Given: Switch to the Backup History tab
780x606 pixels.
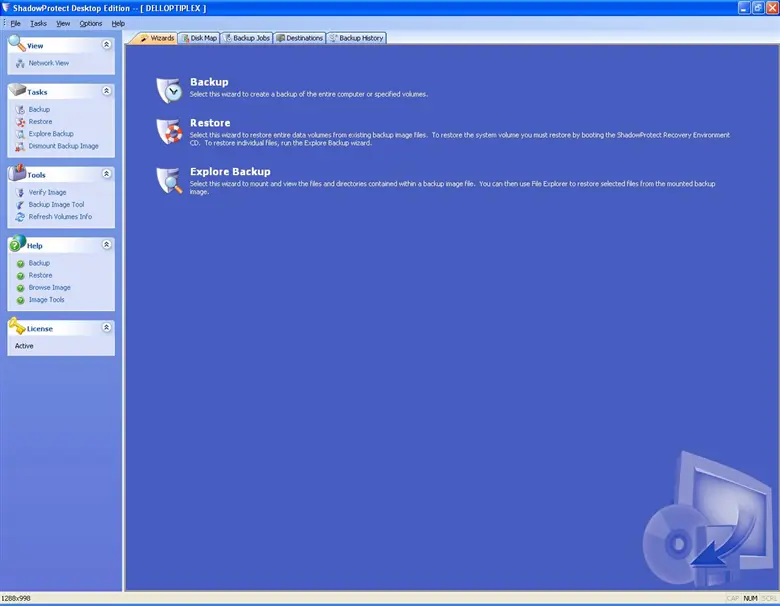Looking at the screenshot, I should tap(356, 38).
